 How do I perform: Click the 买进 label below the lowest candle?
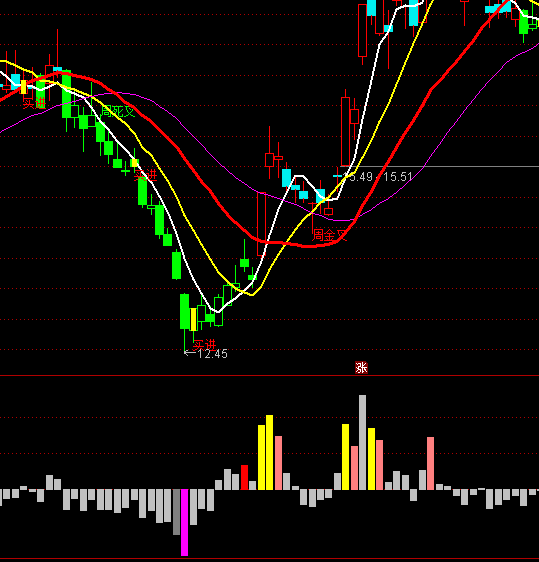pos(204,345)
